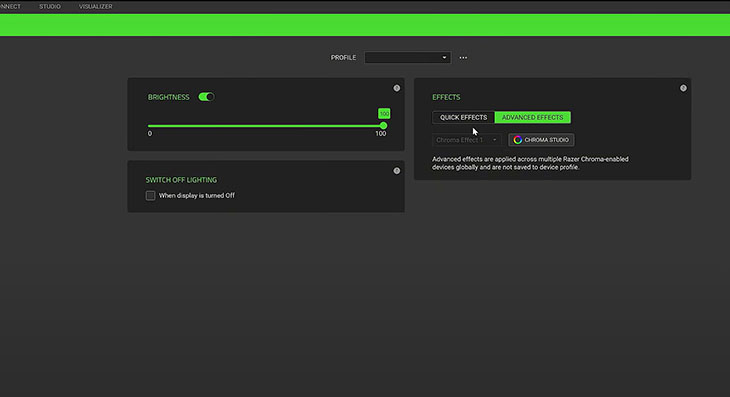The height and width of the screenshot is (397, 730).
Task: Click the 'SWITCH OFF LIGHTING' heading
Action: [181, 180]
